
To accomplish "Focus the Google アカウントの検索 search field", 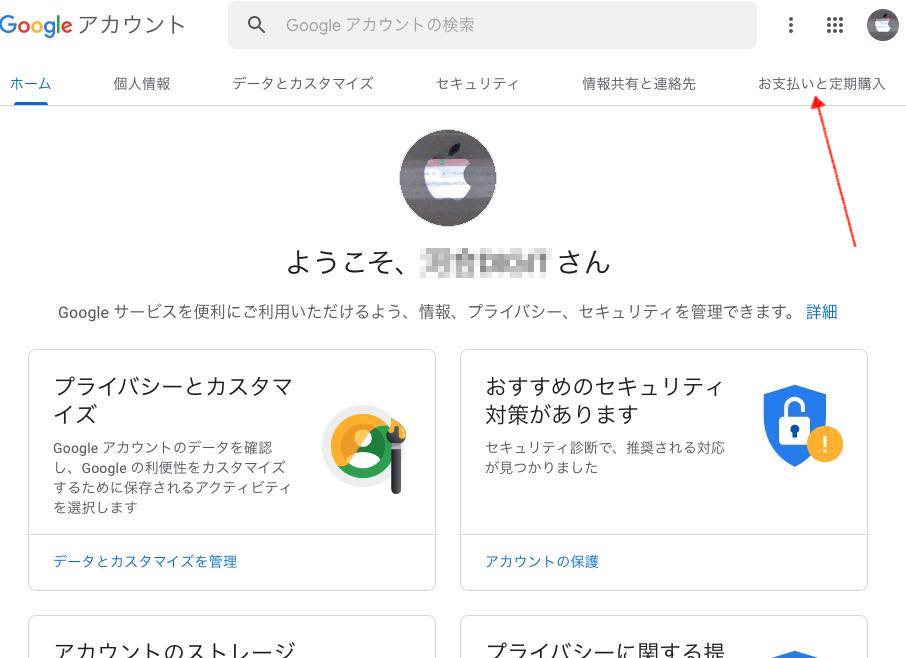I will click(492, 25).
